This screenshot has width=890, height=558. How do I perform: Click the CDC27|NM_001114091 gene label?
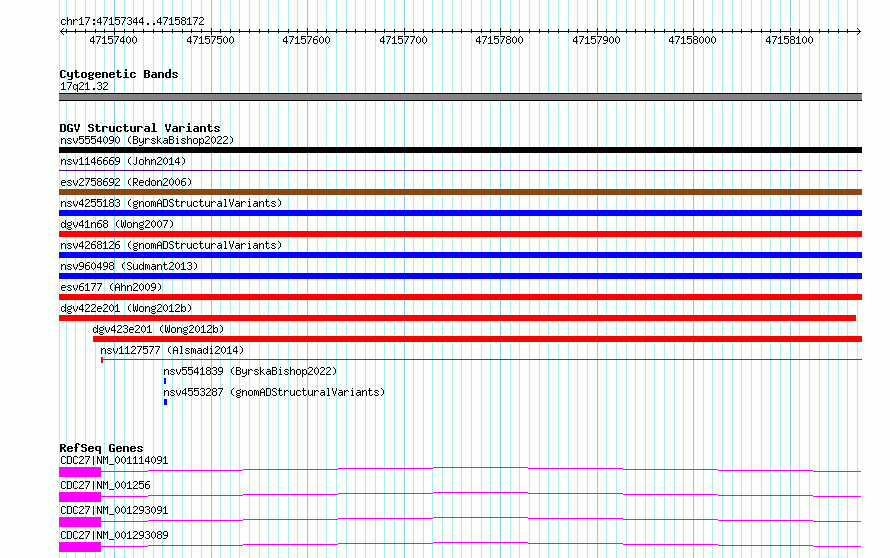point(114,460)
